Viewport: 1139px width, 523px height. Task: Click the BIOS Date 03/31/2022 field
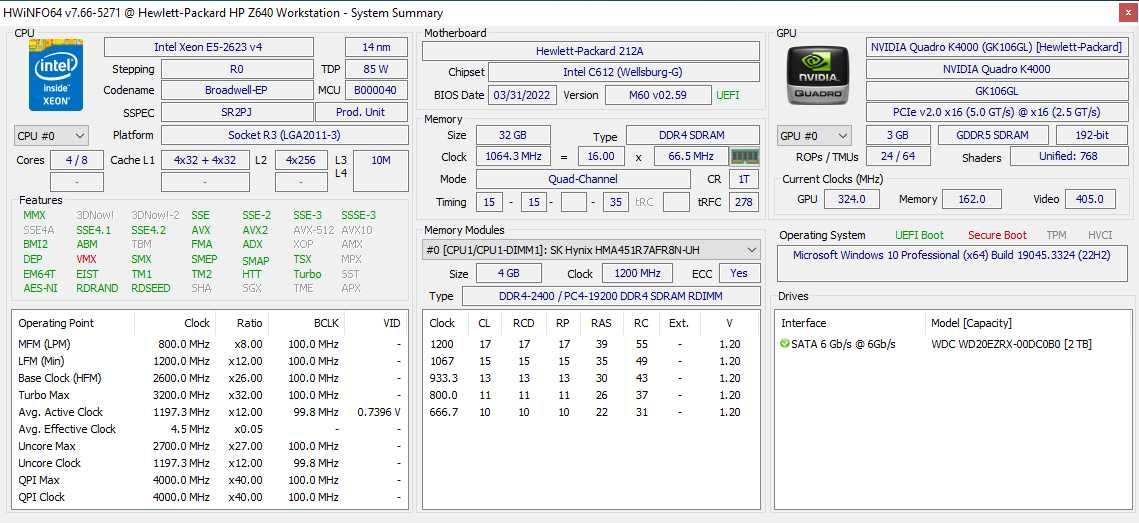click(x=524, y=95)
